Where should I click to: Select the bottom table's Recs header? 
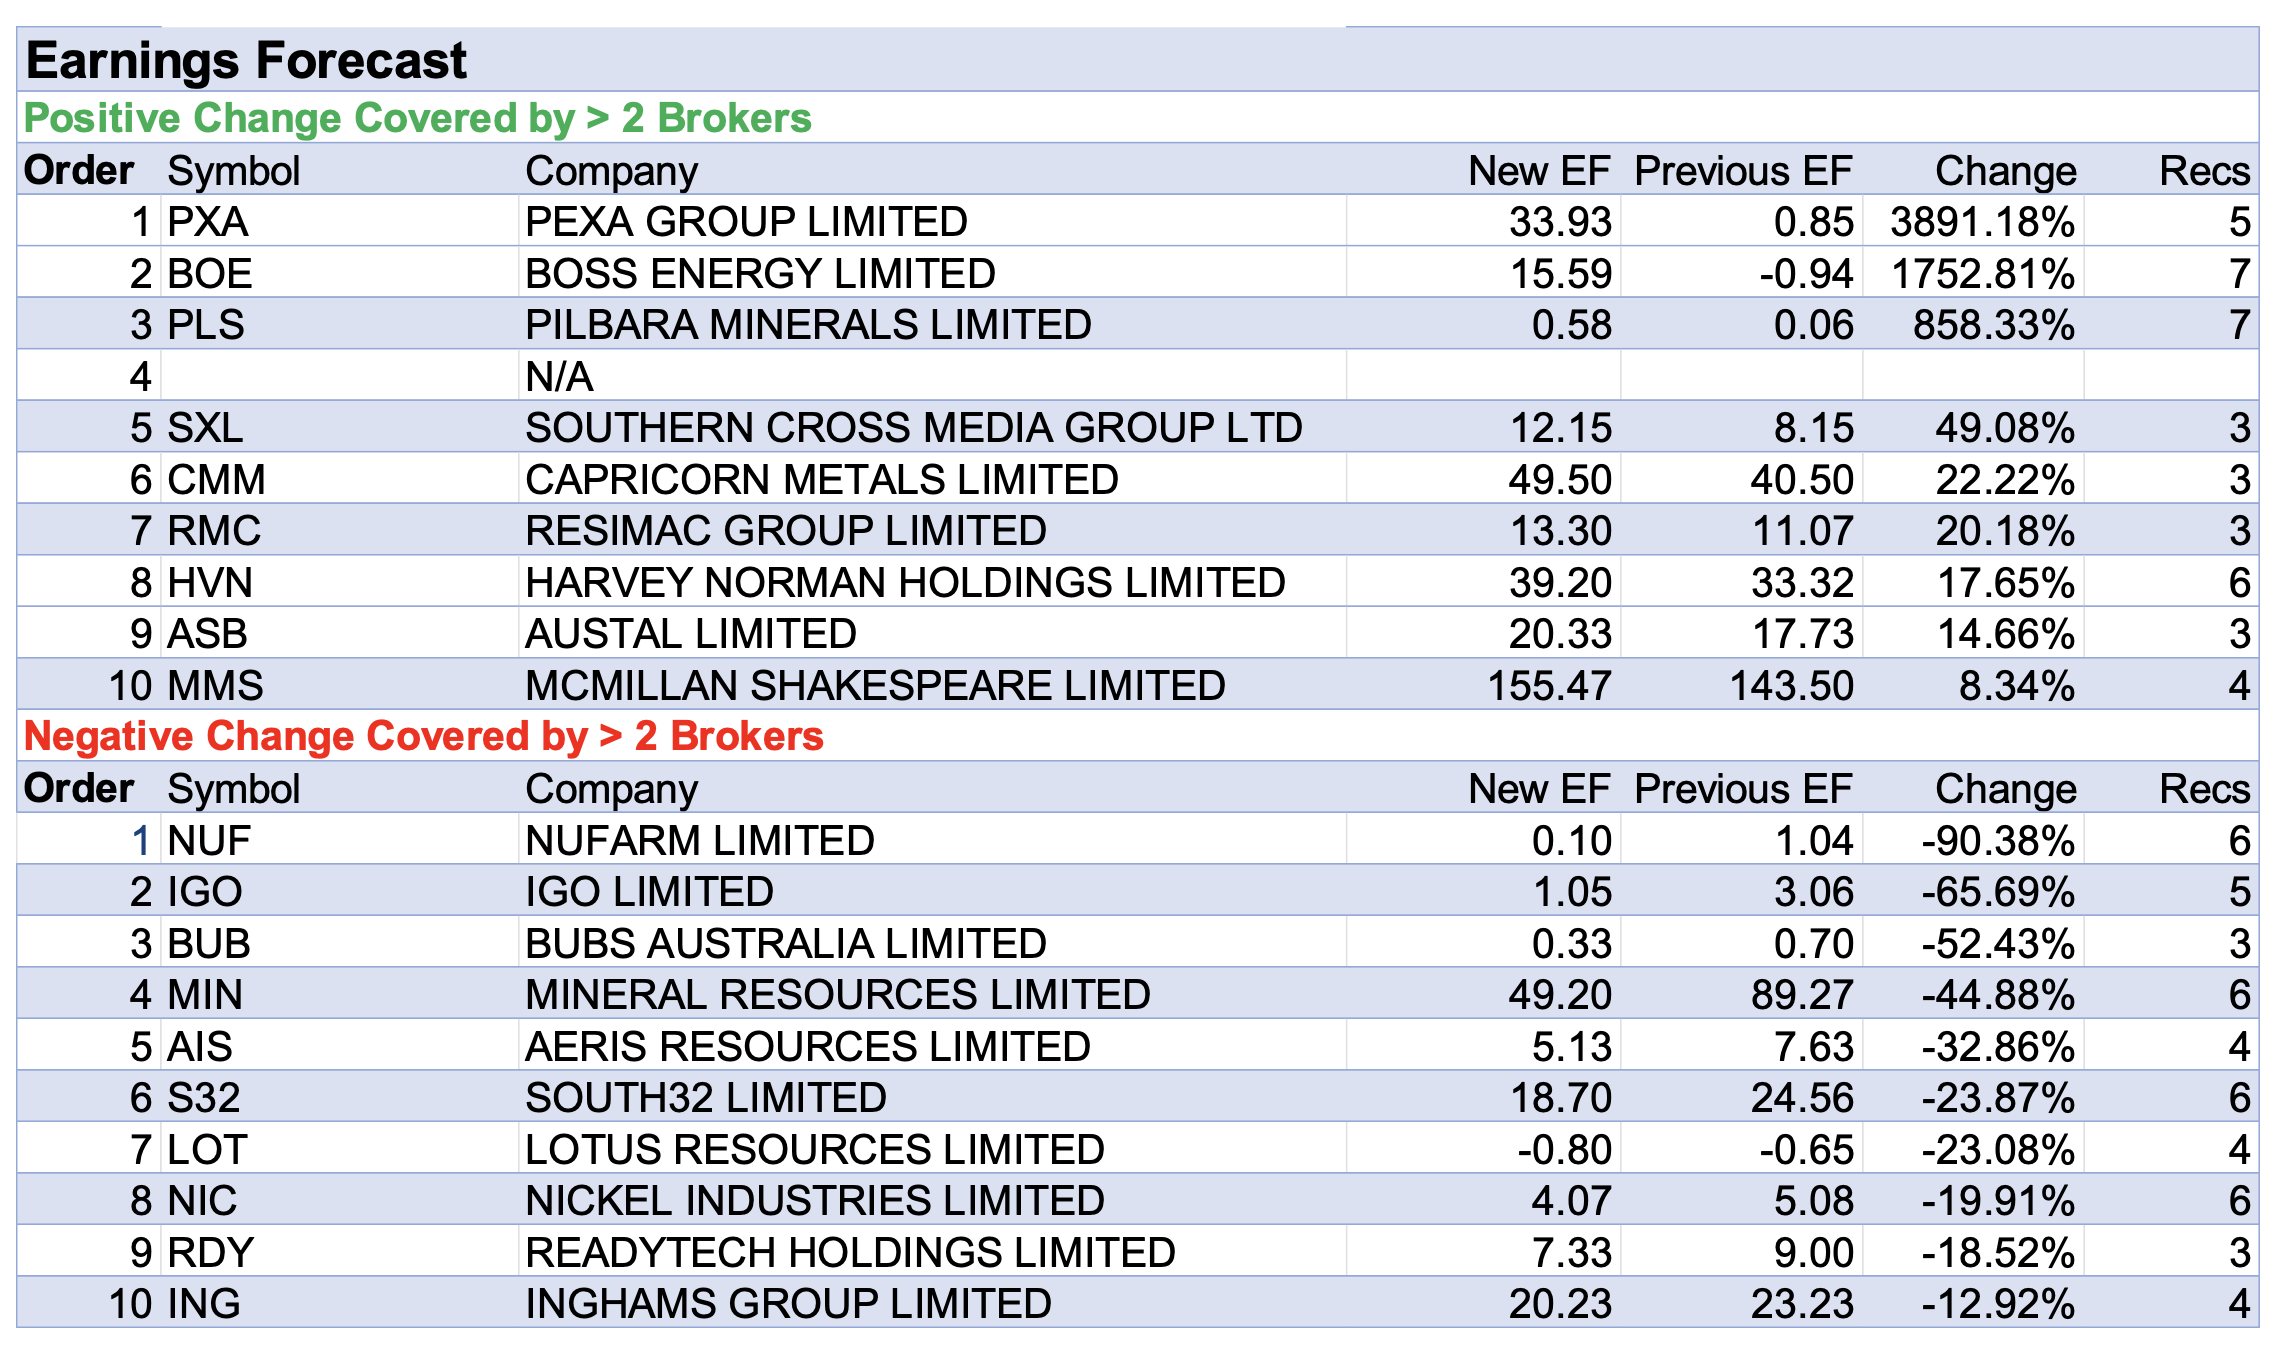(x=2203, y=789)
